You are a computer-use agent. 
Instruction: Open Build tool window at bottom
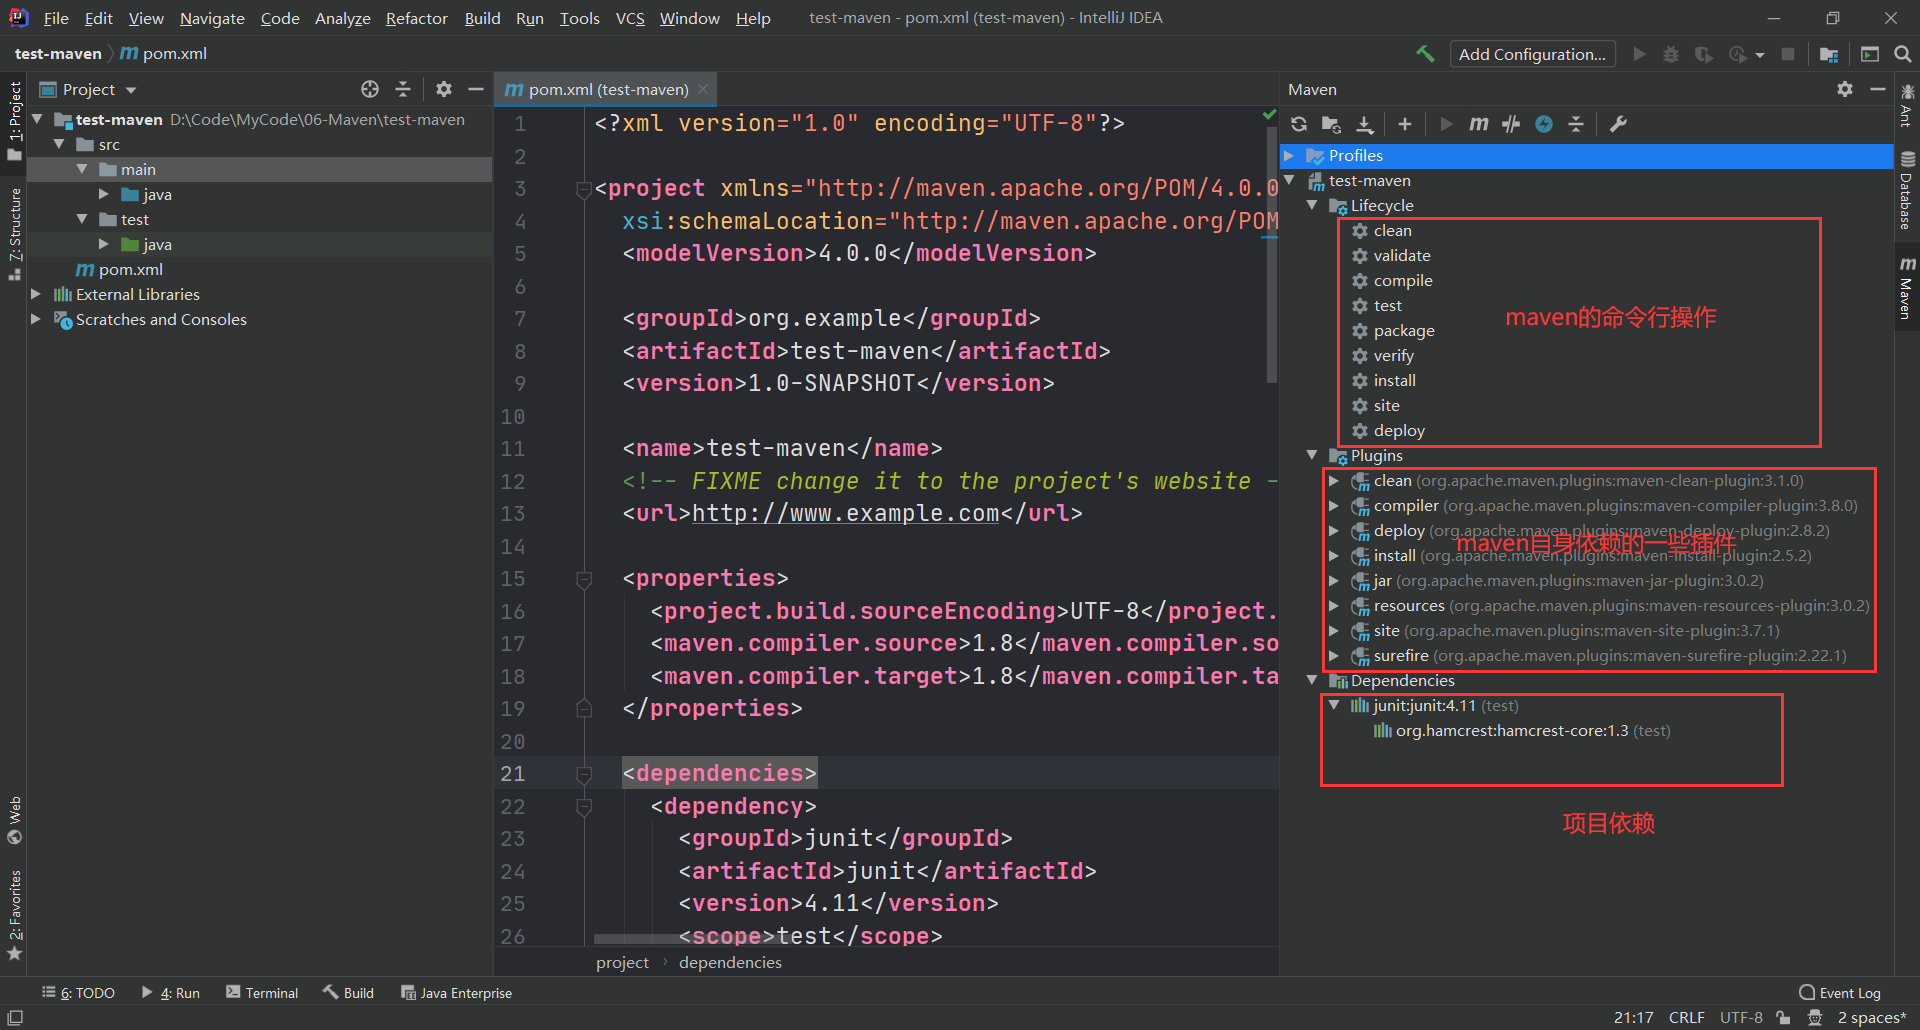pyautogui.click(x=348, y=992)
